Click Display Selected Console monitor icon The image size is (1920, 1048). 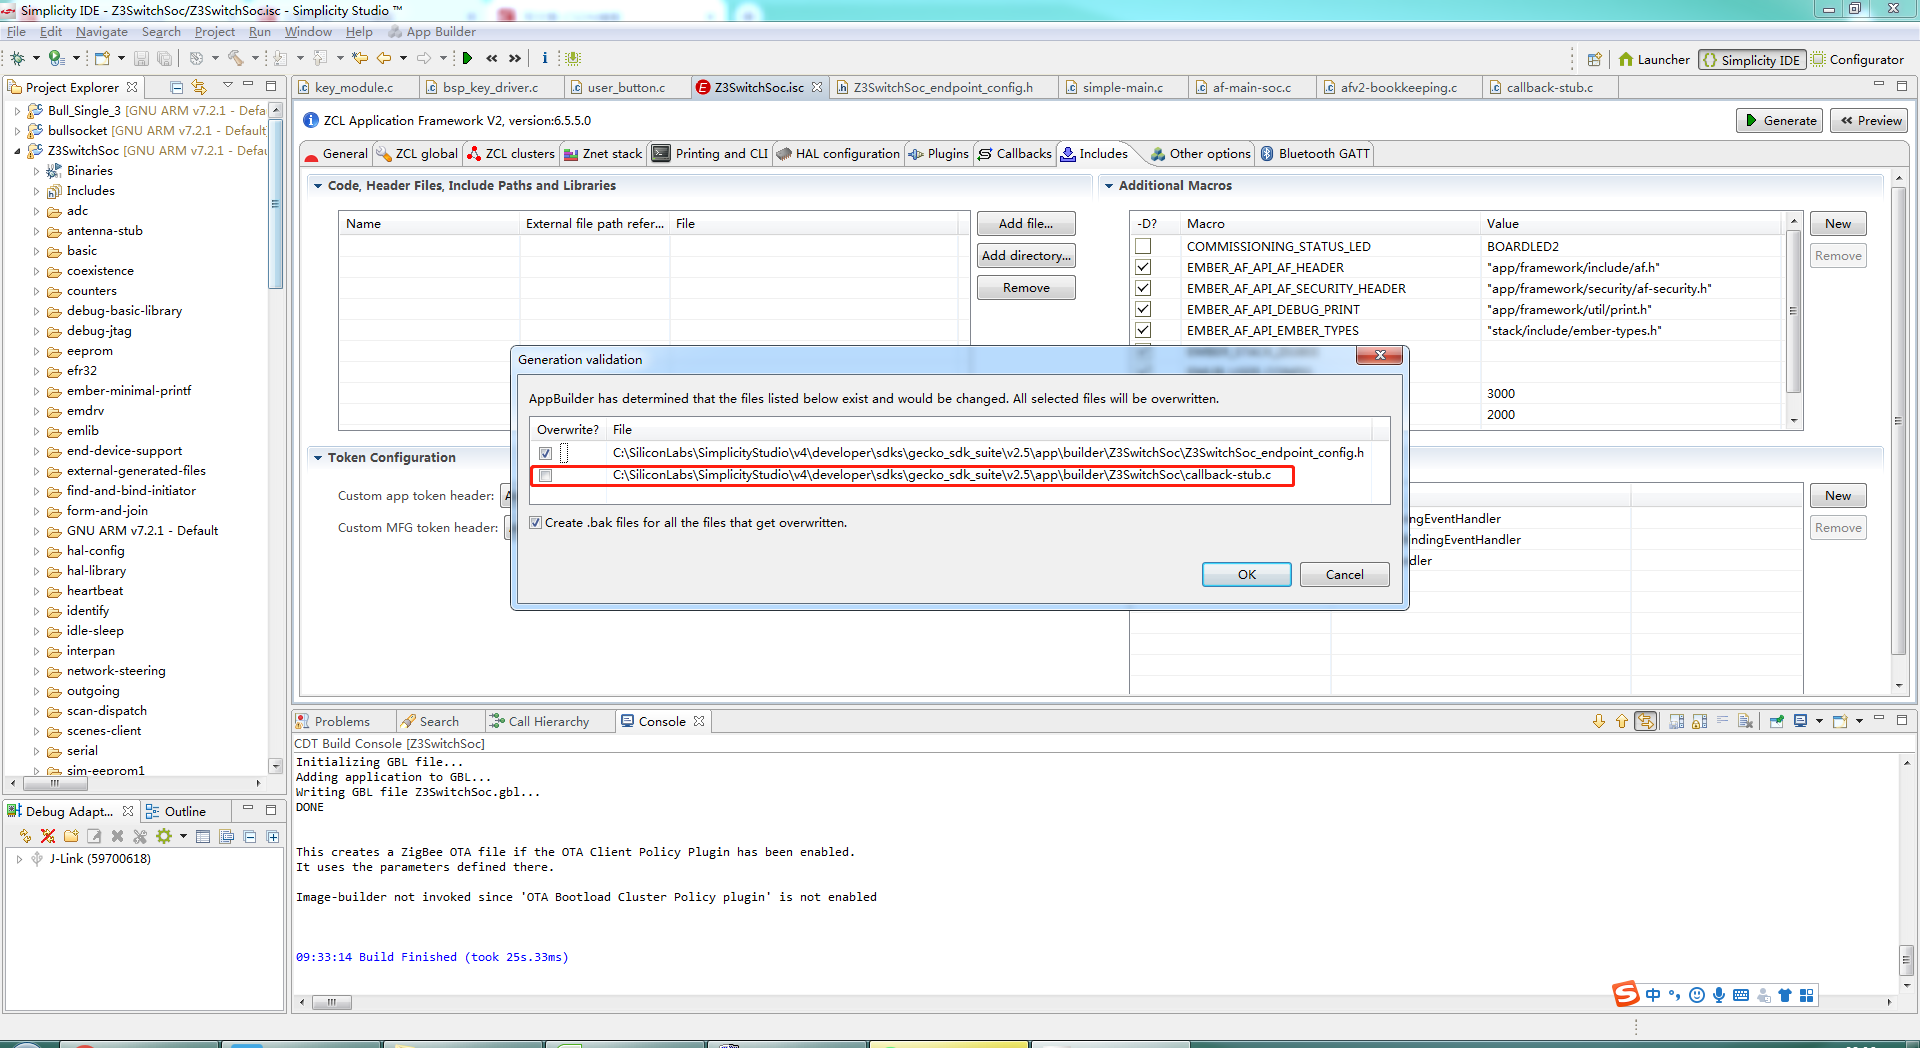[x=1800, y=721]
